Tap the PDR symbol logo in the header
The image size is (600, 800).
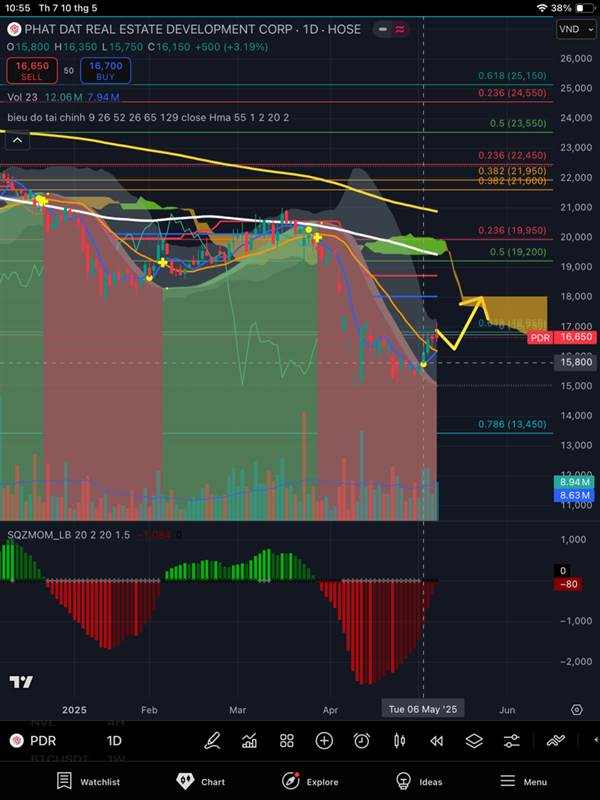point(14,29)
